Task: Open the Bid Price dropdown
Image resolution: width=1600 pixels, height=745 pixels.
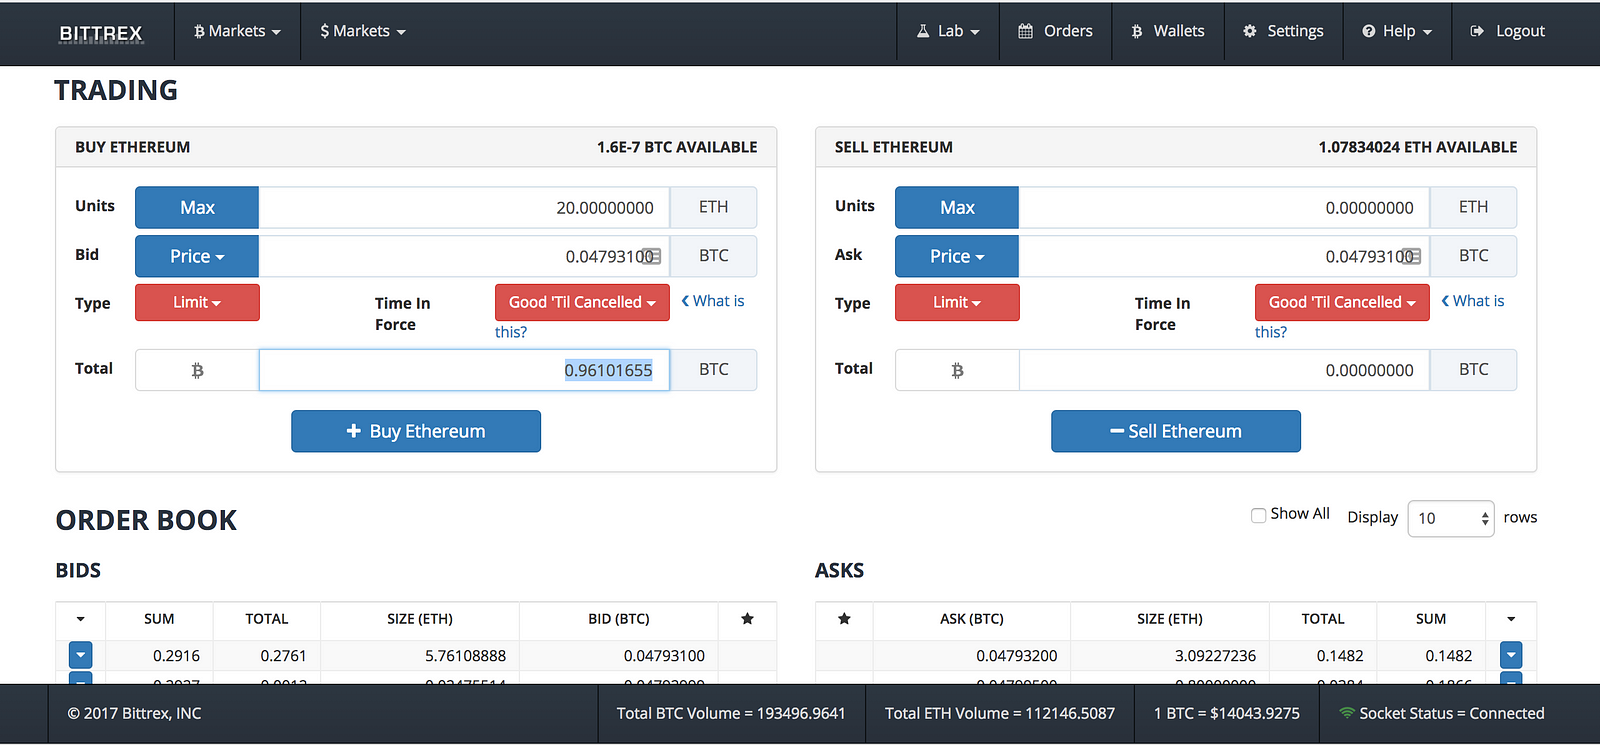Action: [x=197, y=256]
